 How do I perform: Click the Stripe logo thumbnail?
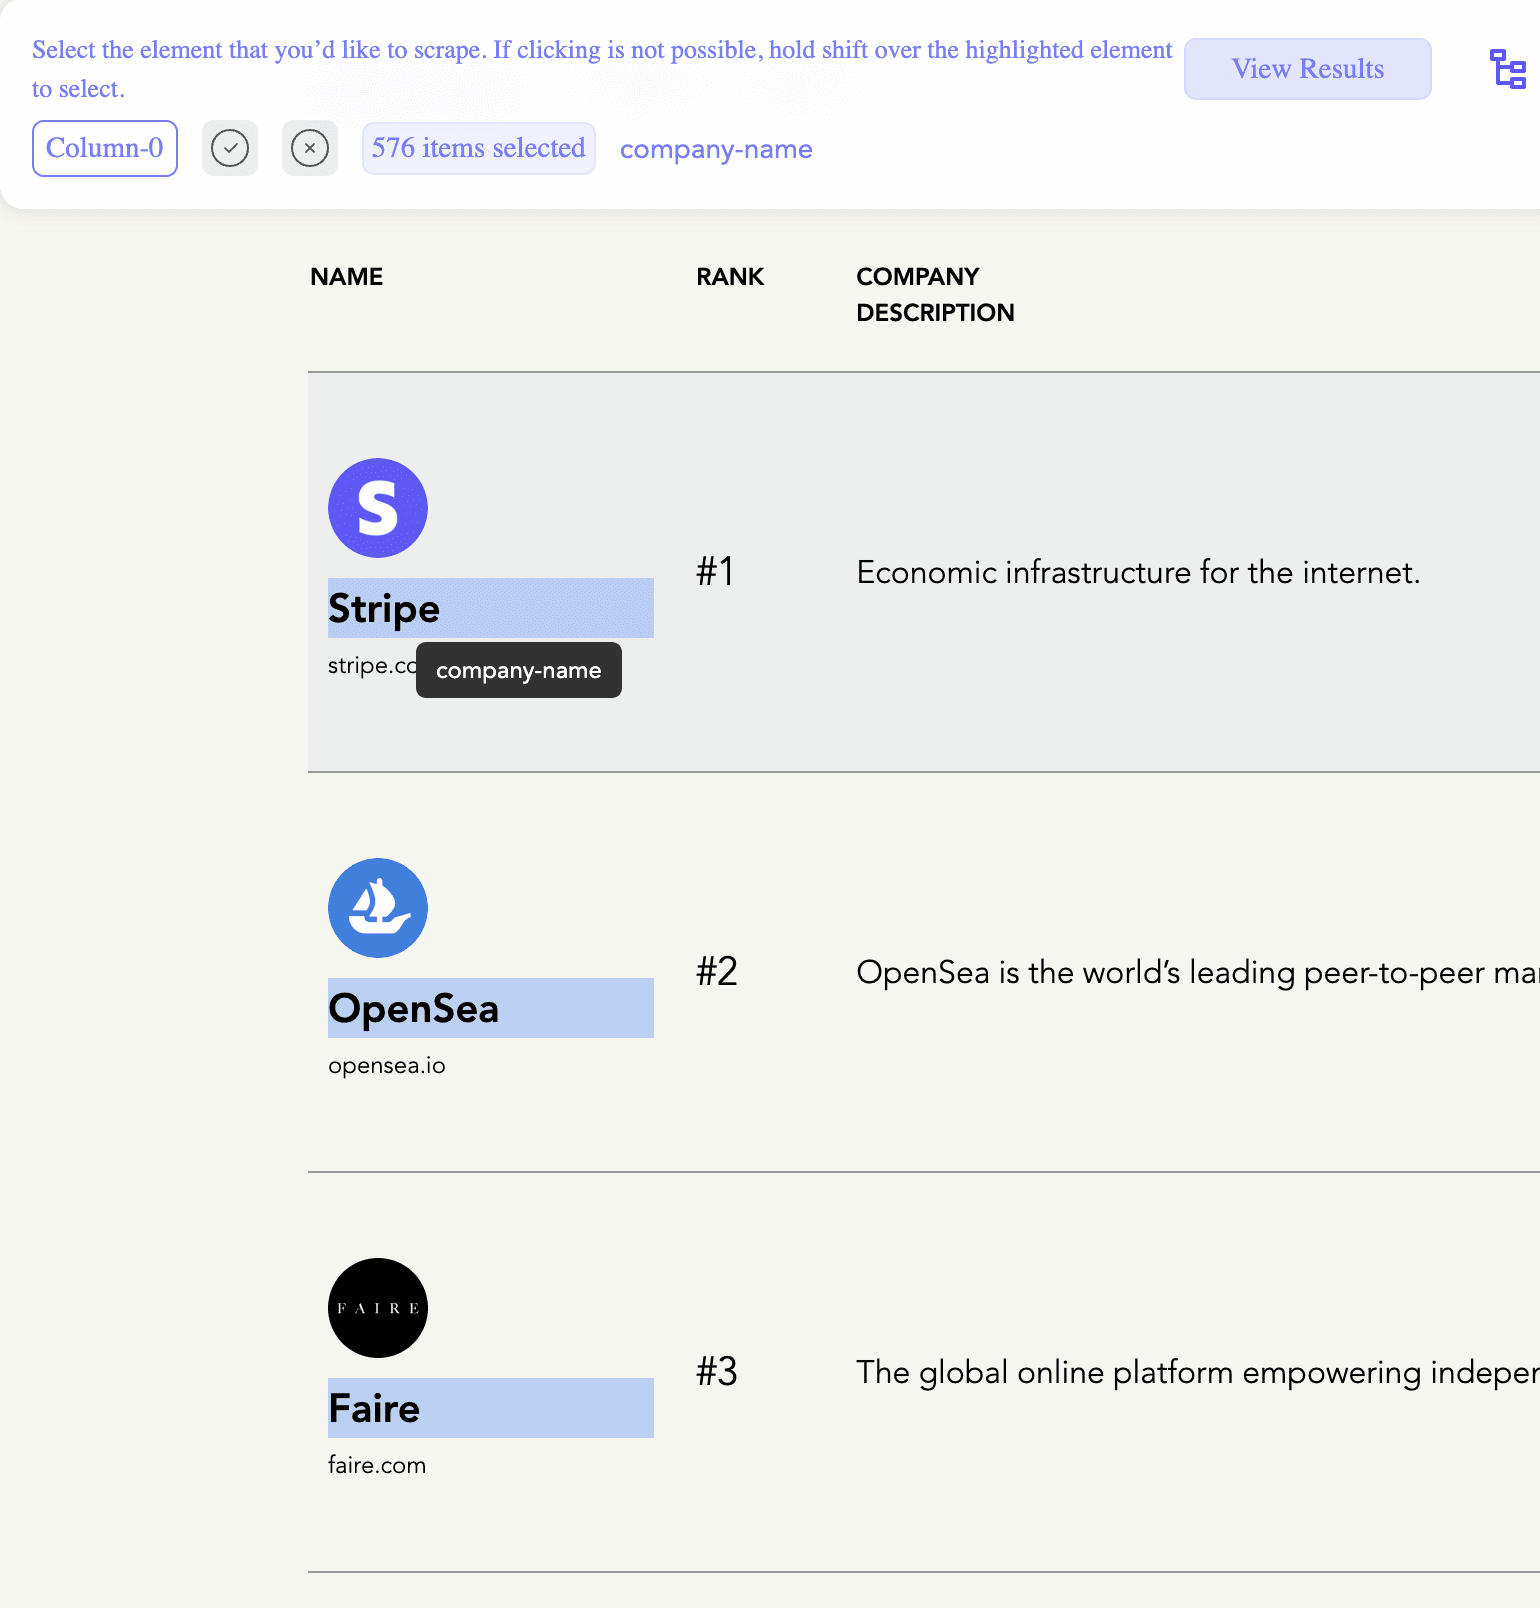378,508
